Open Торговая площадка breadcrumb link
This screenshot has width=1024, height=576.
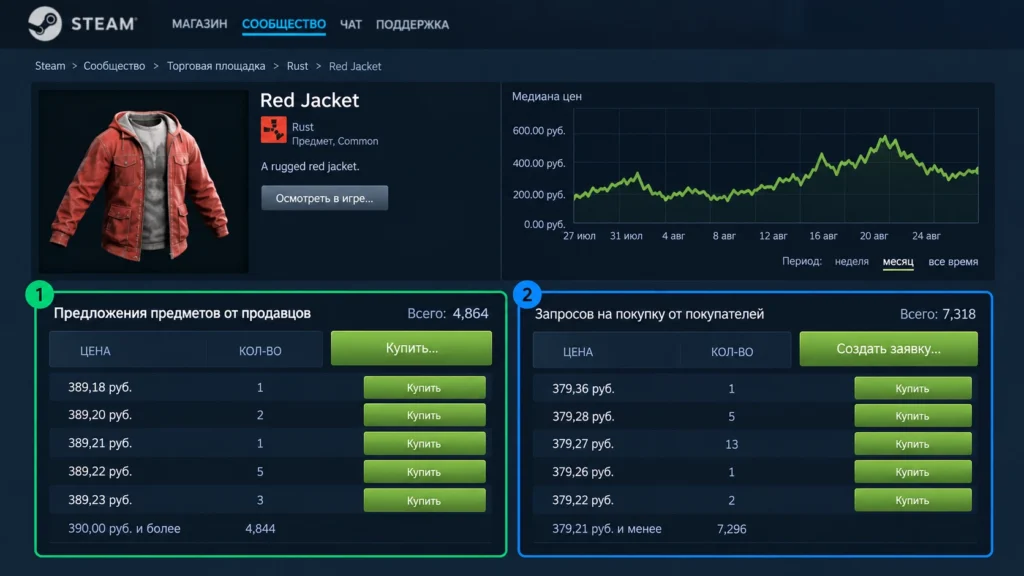pos(216,66)
